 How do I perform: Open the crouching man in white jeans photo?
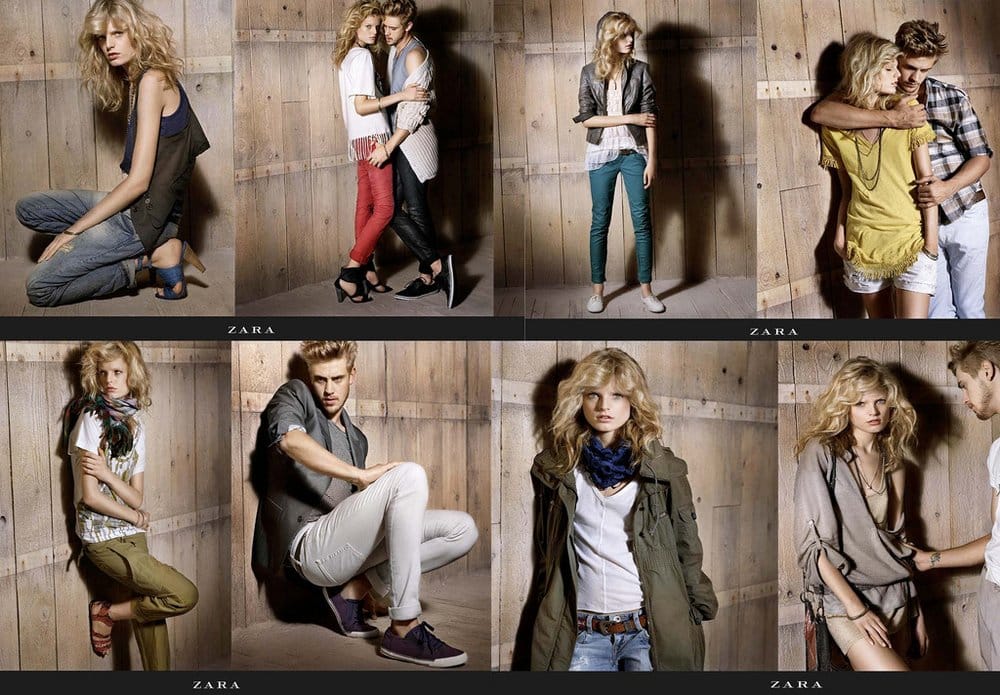tap(360, 500)
